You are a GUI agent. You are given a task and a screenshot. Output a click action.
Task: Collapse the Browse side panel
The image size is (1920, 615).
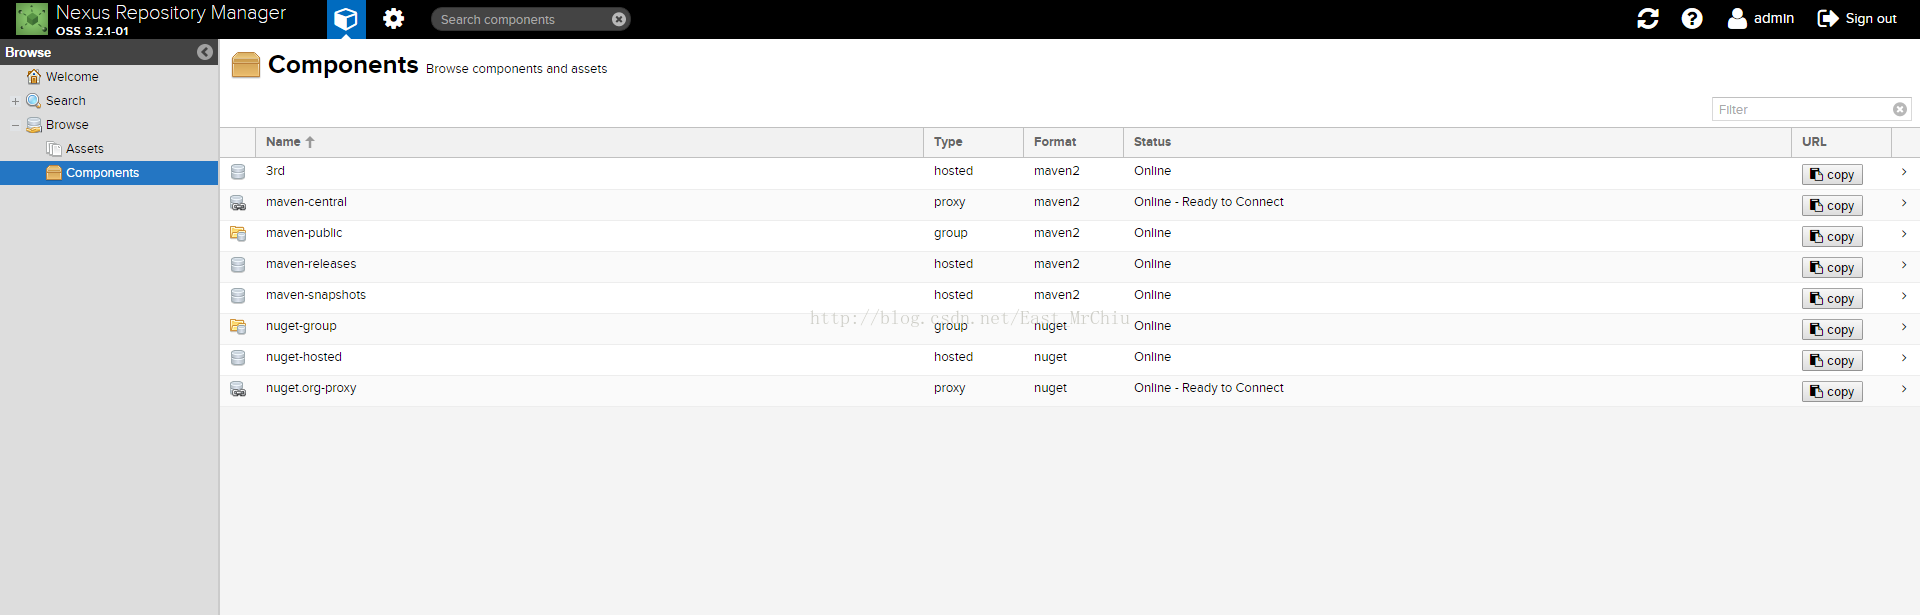[205, 52]
